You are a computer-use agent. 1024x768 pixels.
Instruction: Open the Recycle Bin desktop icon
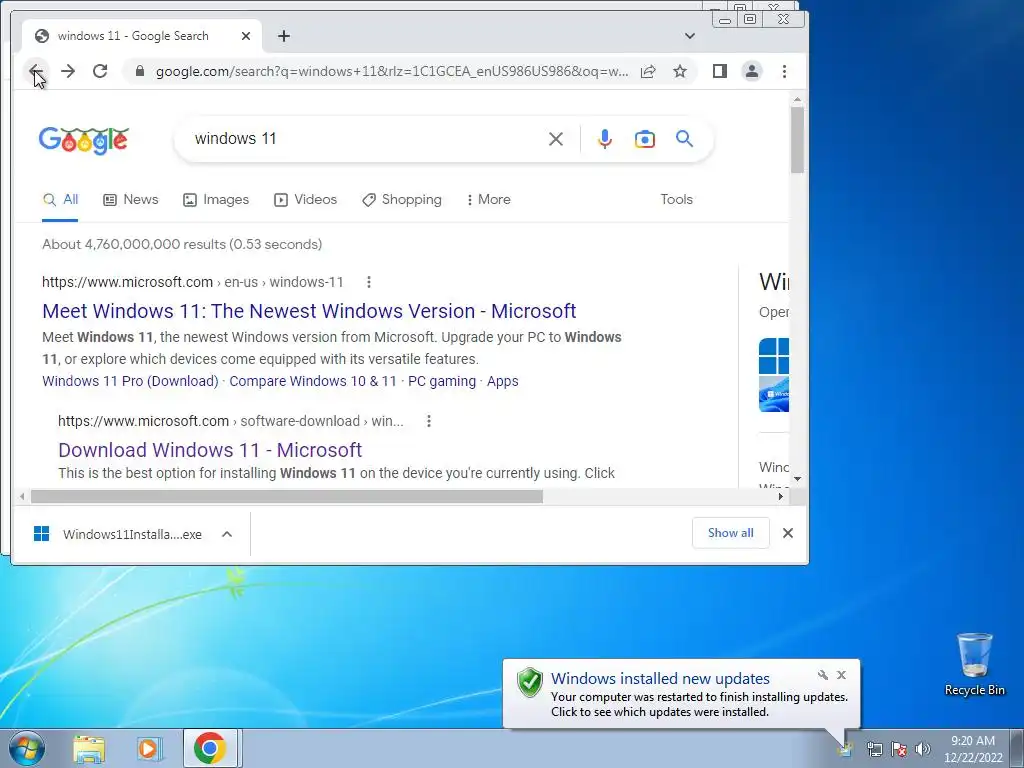click(974, 664)
